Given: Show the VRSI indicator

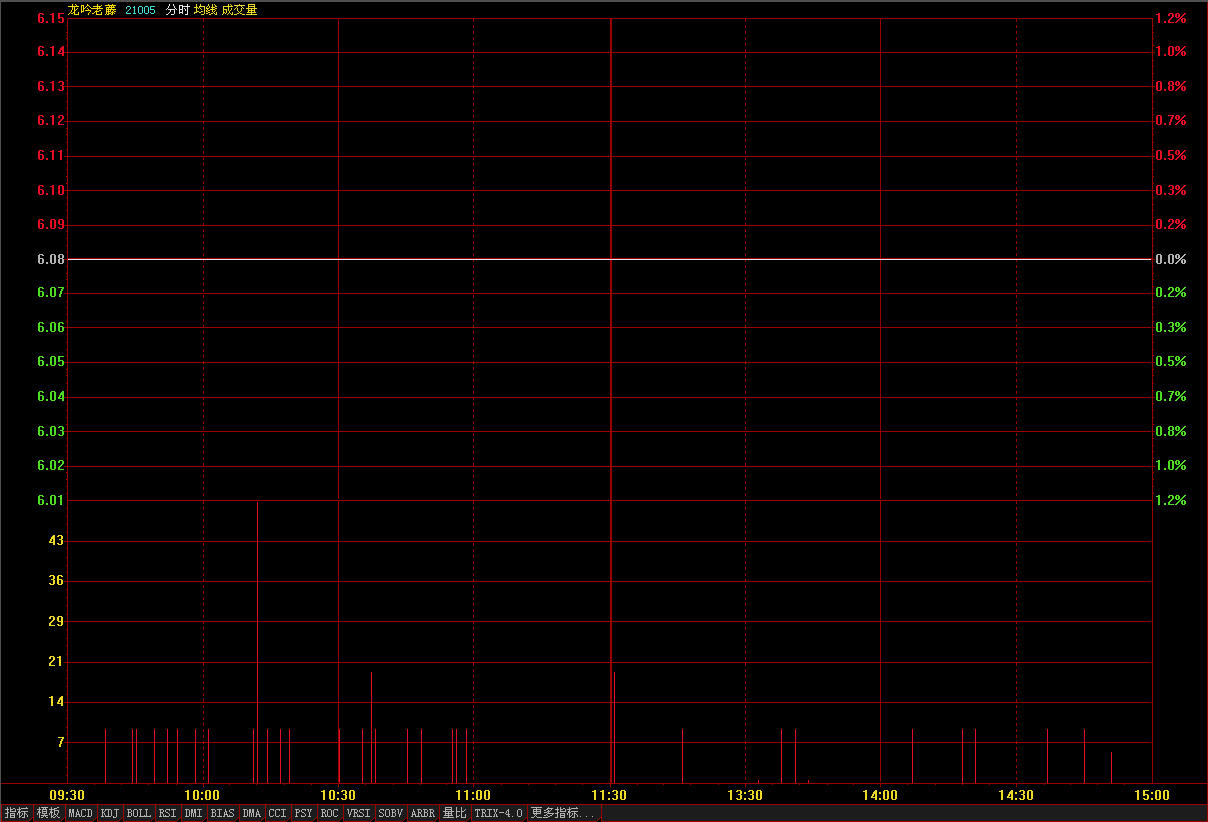Looking at the screenshot, I should point(359,813).
